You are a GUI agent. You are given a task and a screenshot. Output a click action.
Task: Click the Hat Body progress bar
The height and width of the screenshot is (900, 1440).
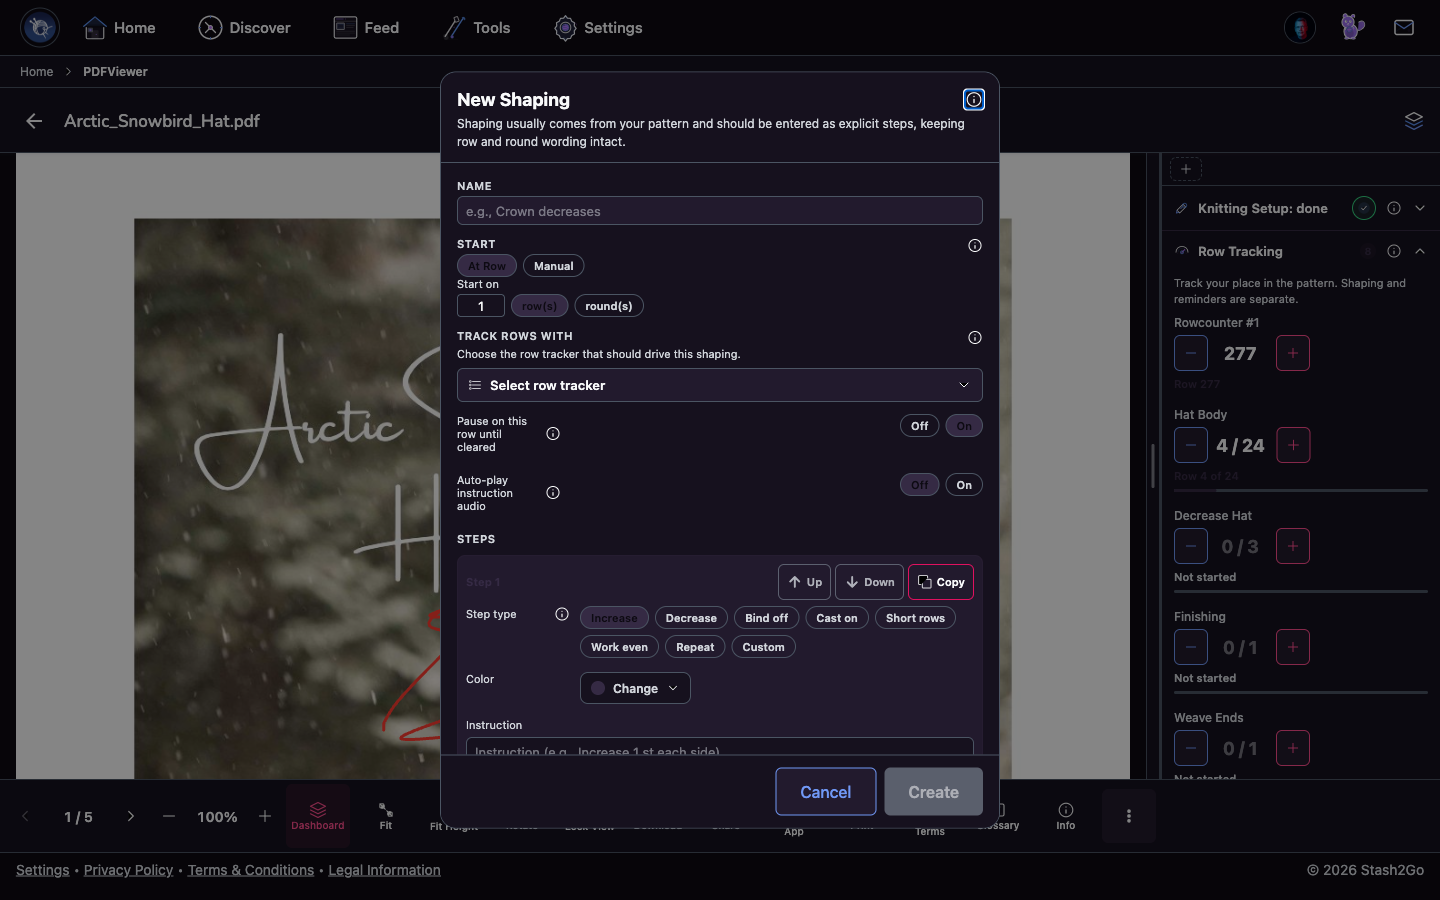[1301, 490]
